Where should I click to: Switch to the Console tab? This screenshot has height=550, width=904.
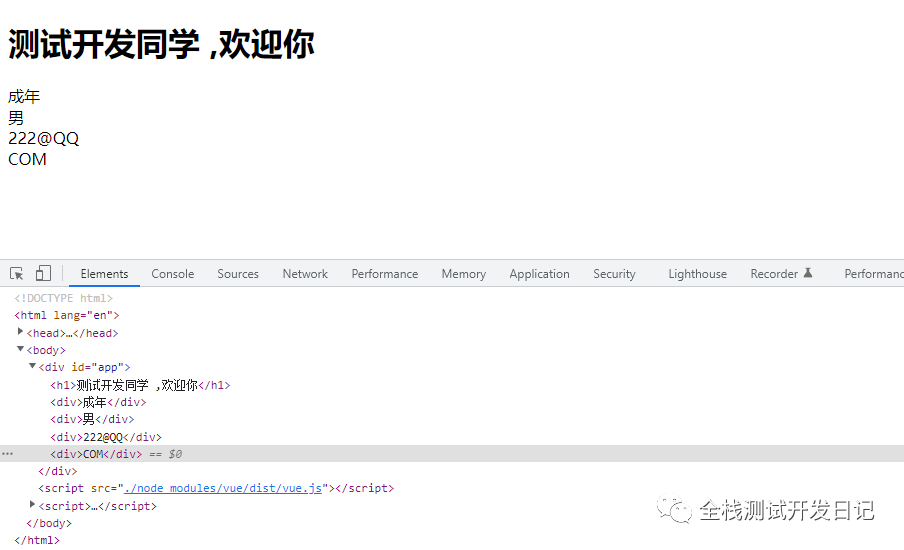(x=172, y=274)
